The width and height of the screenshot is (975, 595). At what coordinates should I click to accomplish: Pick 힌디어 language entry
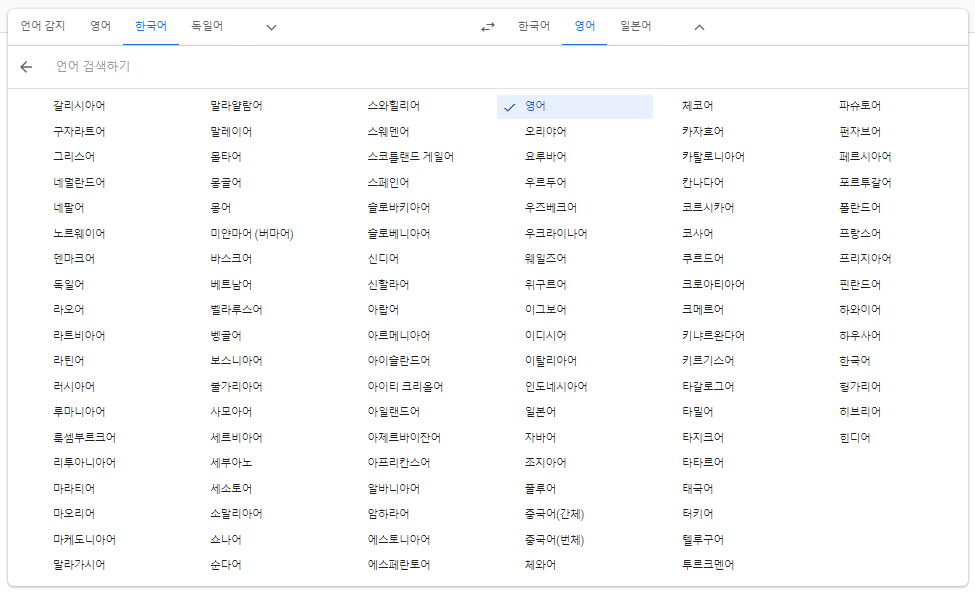(855, 438)
